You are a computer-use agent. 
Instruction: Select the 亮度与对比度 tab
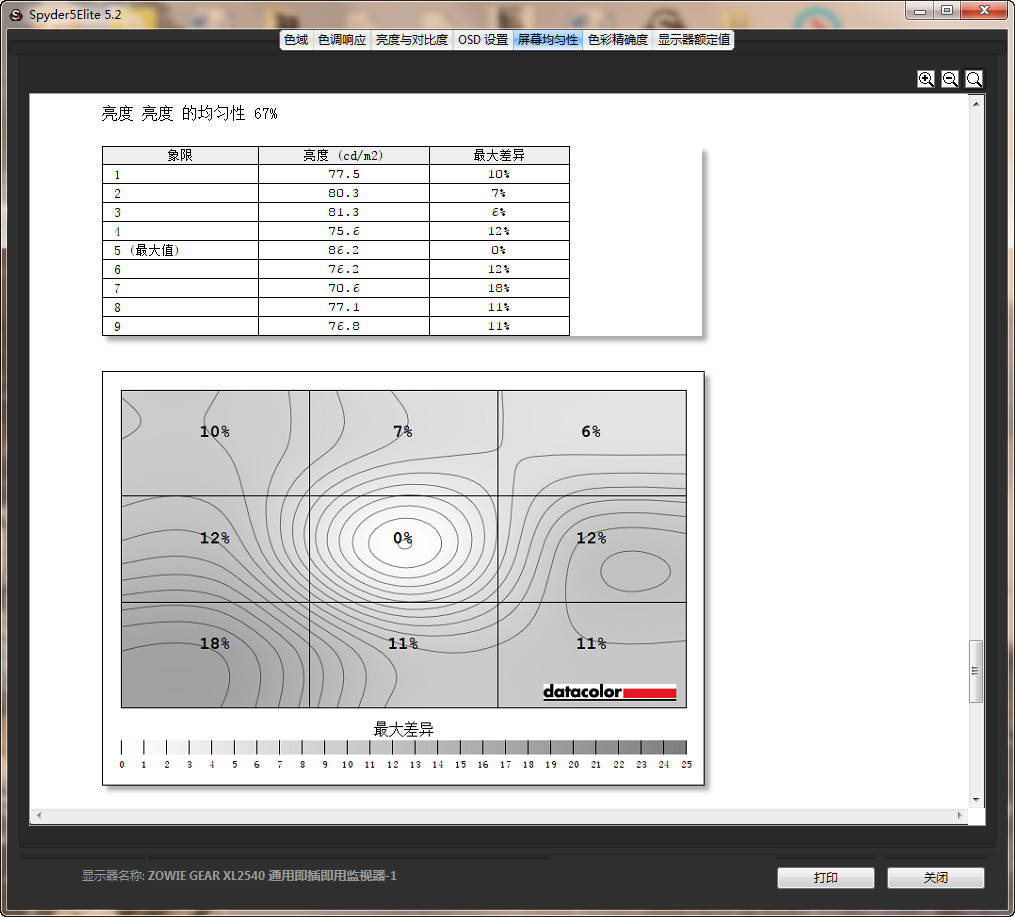pyautogui.click(x=411, y=40)
